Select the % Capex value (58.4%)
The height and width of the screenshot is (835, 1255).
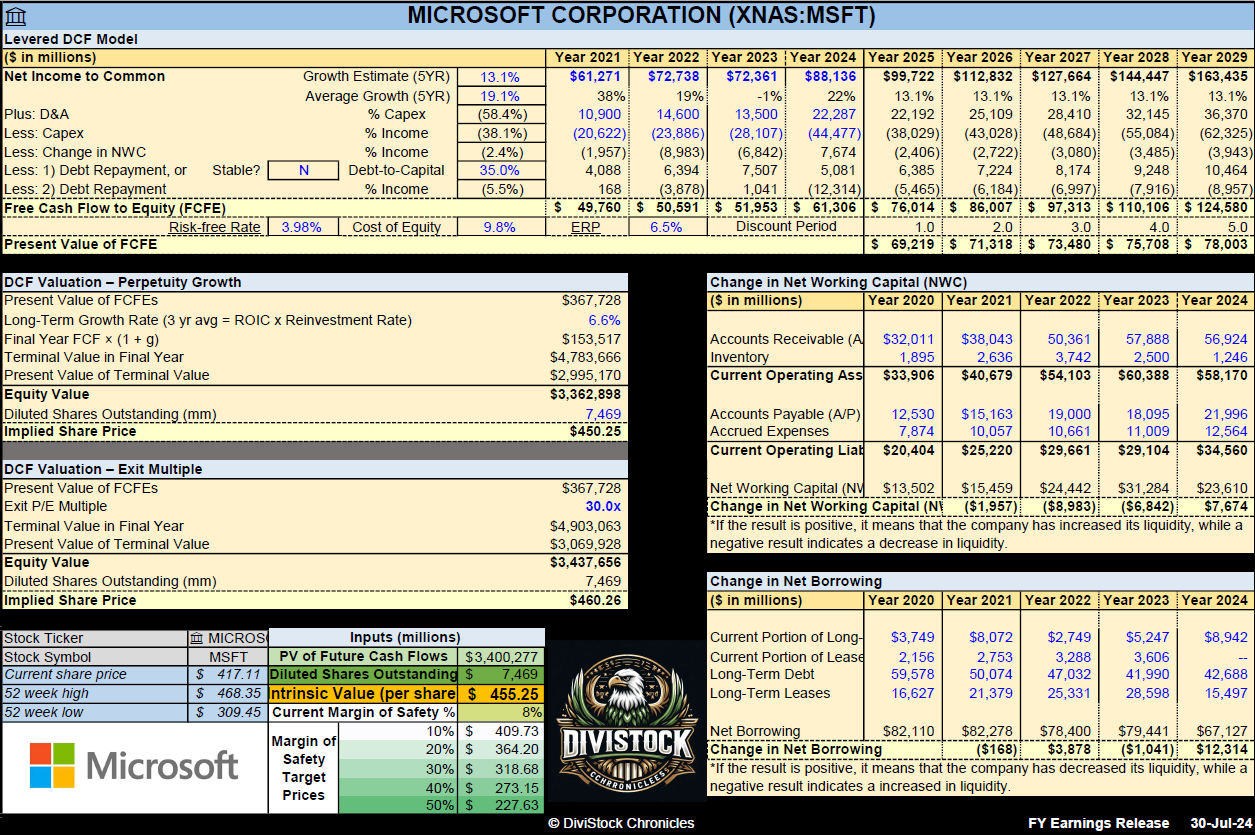[x=499, y=115]
